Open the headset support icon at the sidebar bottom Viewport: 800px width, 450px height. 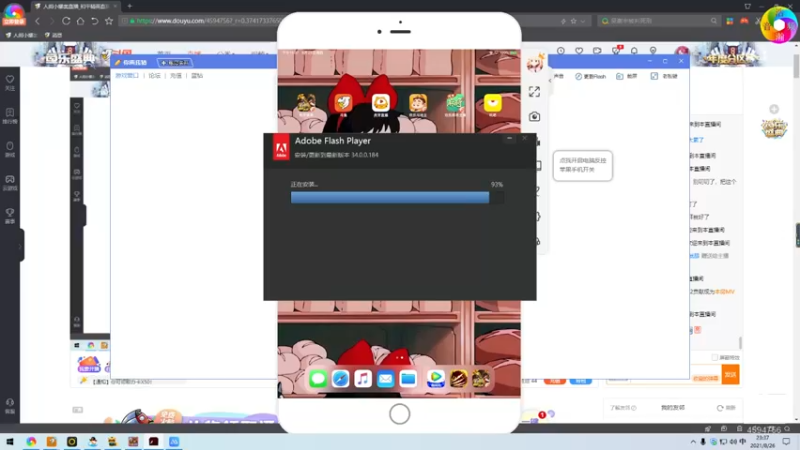tap(10, 403)
